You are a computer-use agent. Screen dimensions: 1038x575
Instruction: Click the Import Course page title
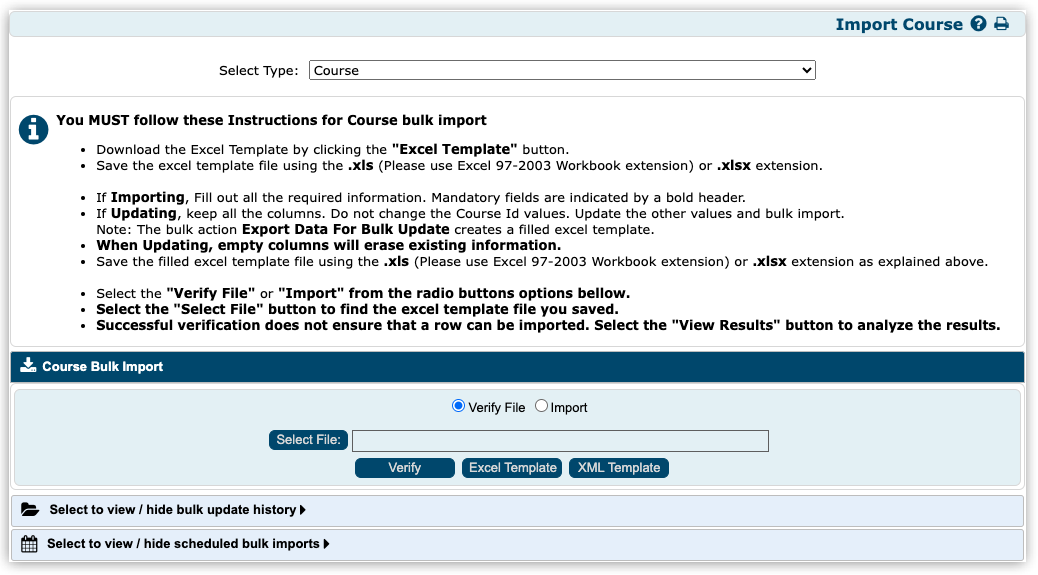point(898,24)
